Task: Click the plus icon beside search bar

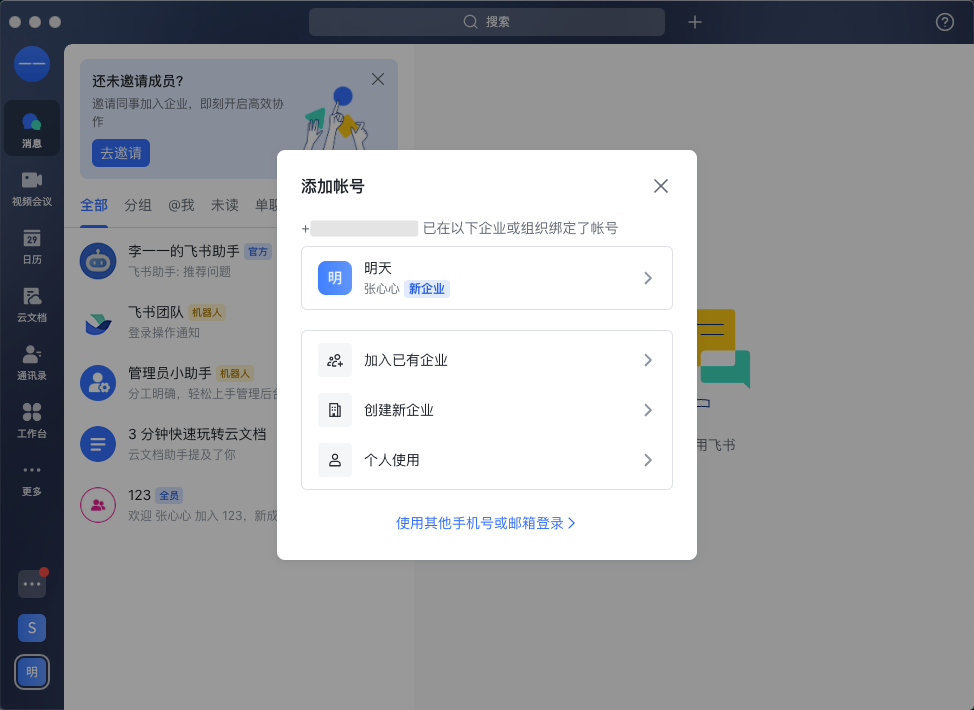Action: coord(694,22)
